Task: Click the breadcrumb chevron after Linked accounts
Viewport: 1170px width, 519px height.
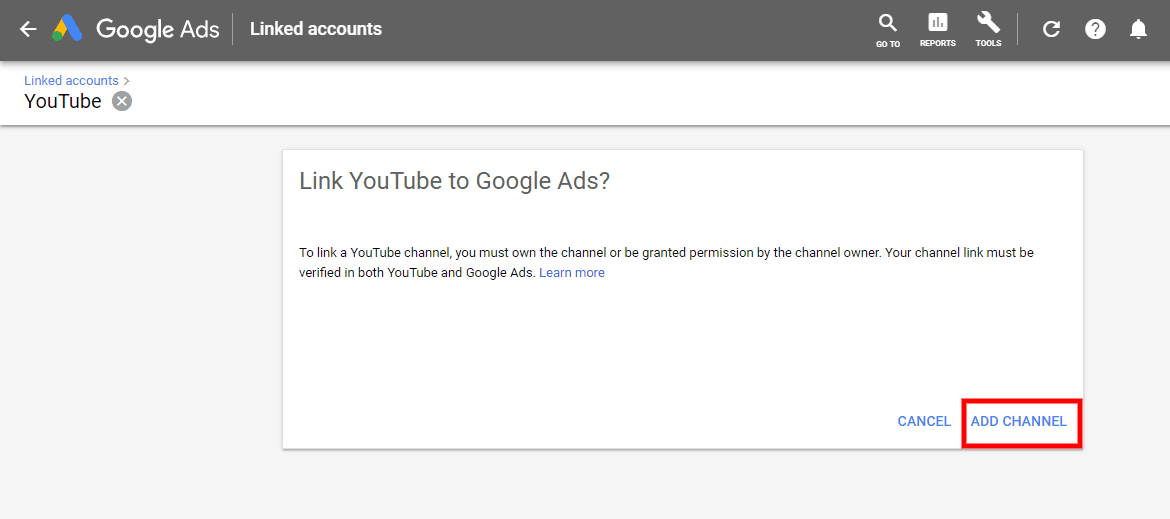Action: [127, 80]
